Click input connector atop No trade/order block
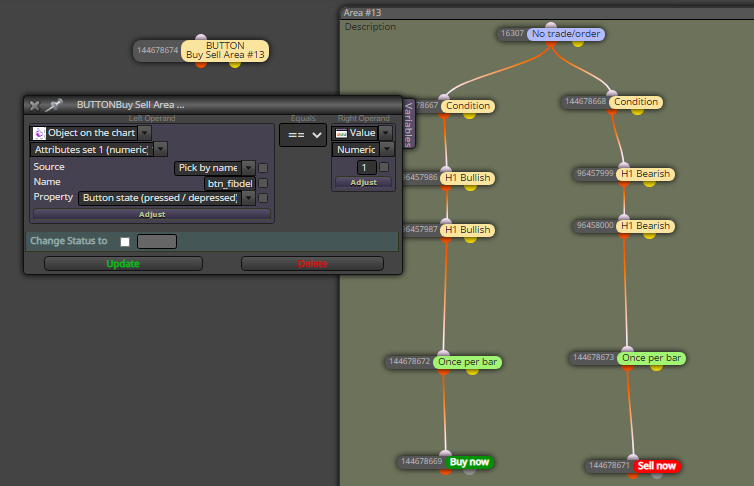 551,25
